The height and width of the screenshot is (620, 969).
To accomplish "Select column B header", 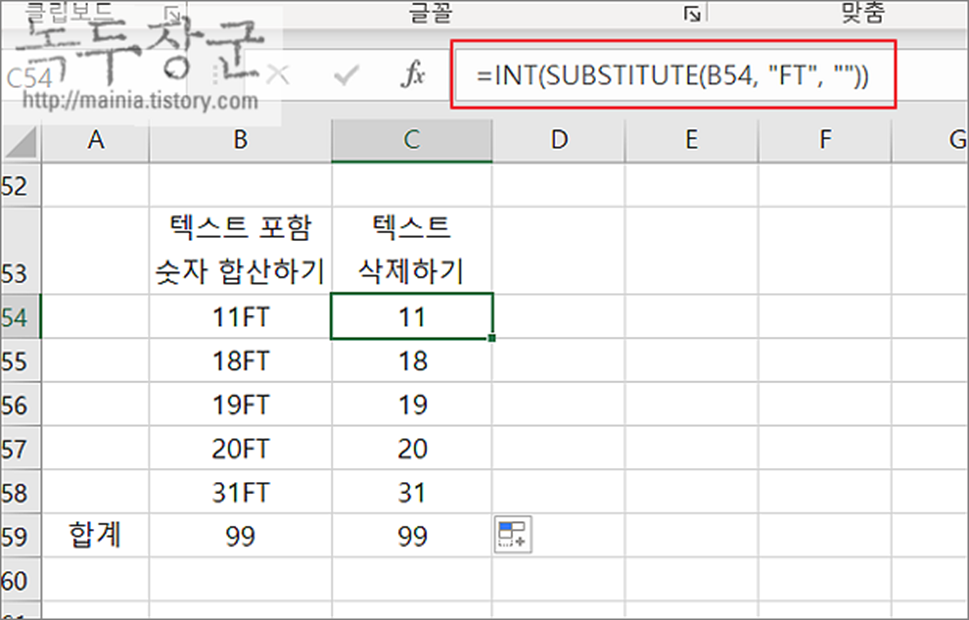I will 240,141.
